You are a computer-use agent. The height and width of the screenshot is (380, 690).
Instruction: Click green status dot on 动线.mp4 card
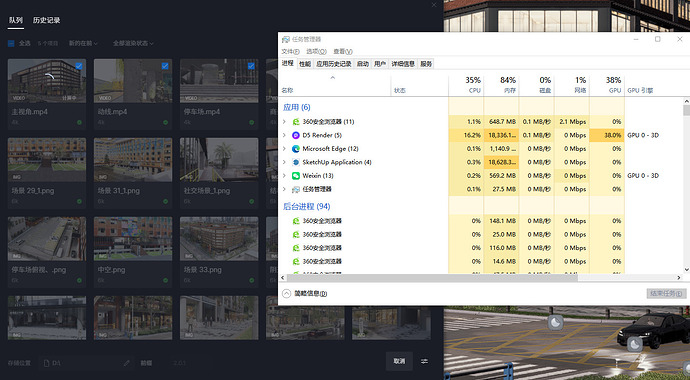[x=165, y=122]
